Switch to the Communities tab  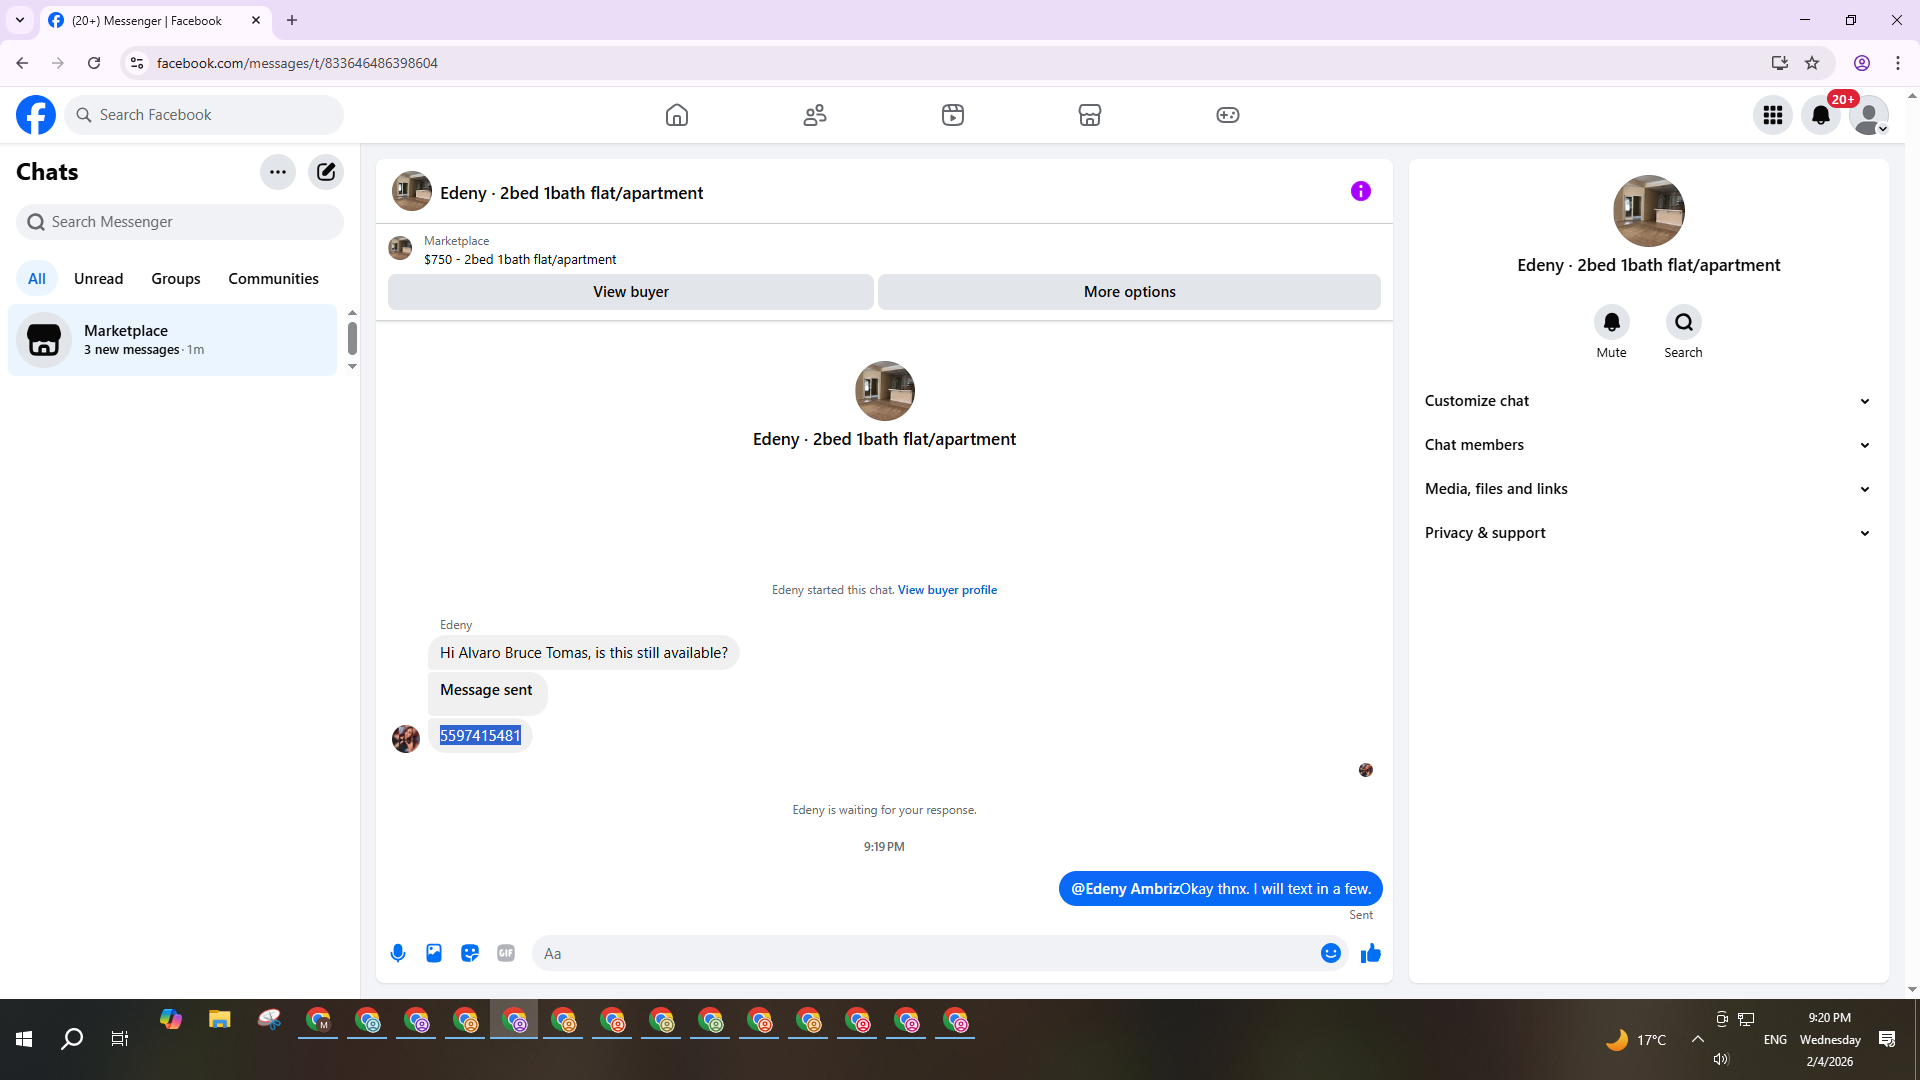(273, 279)
